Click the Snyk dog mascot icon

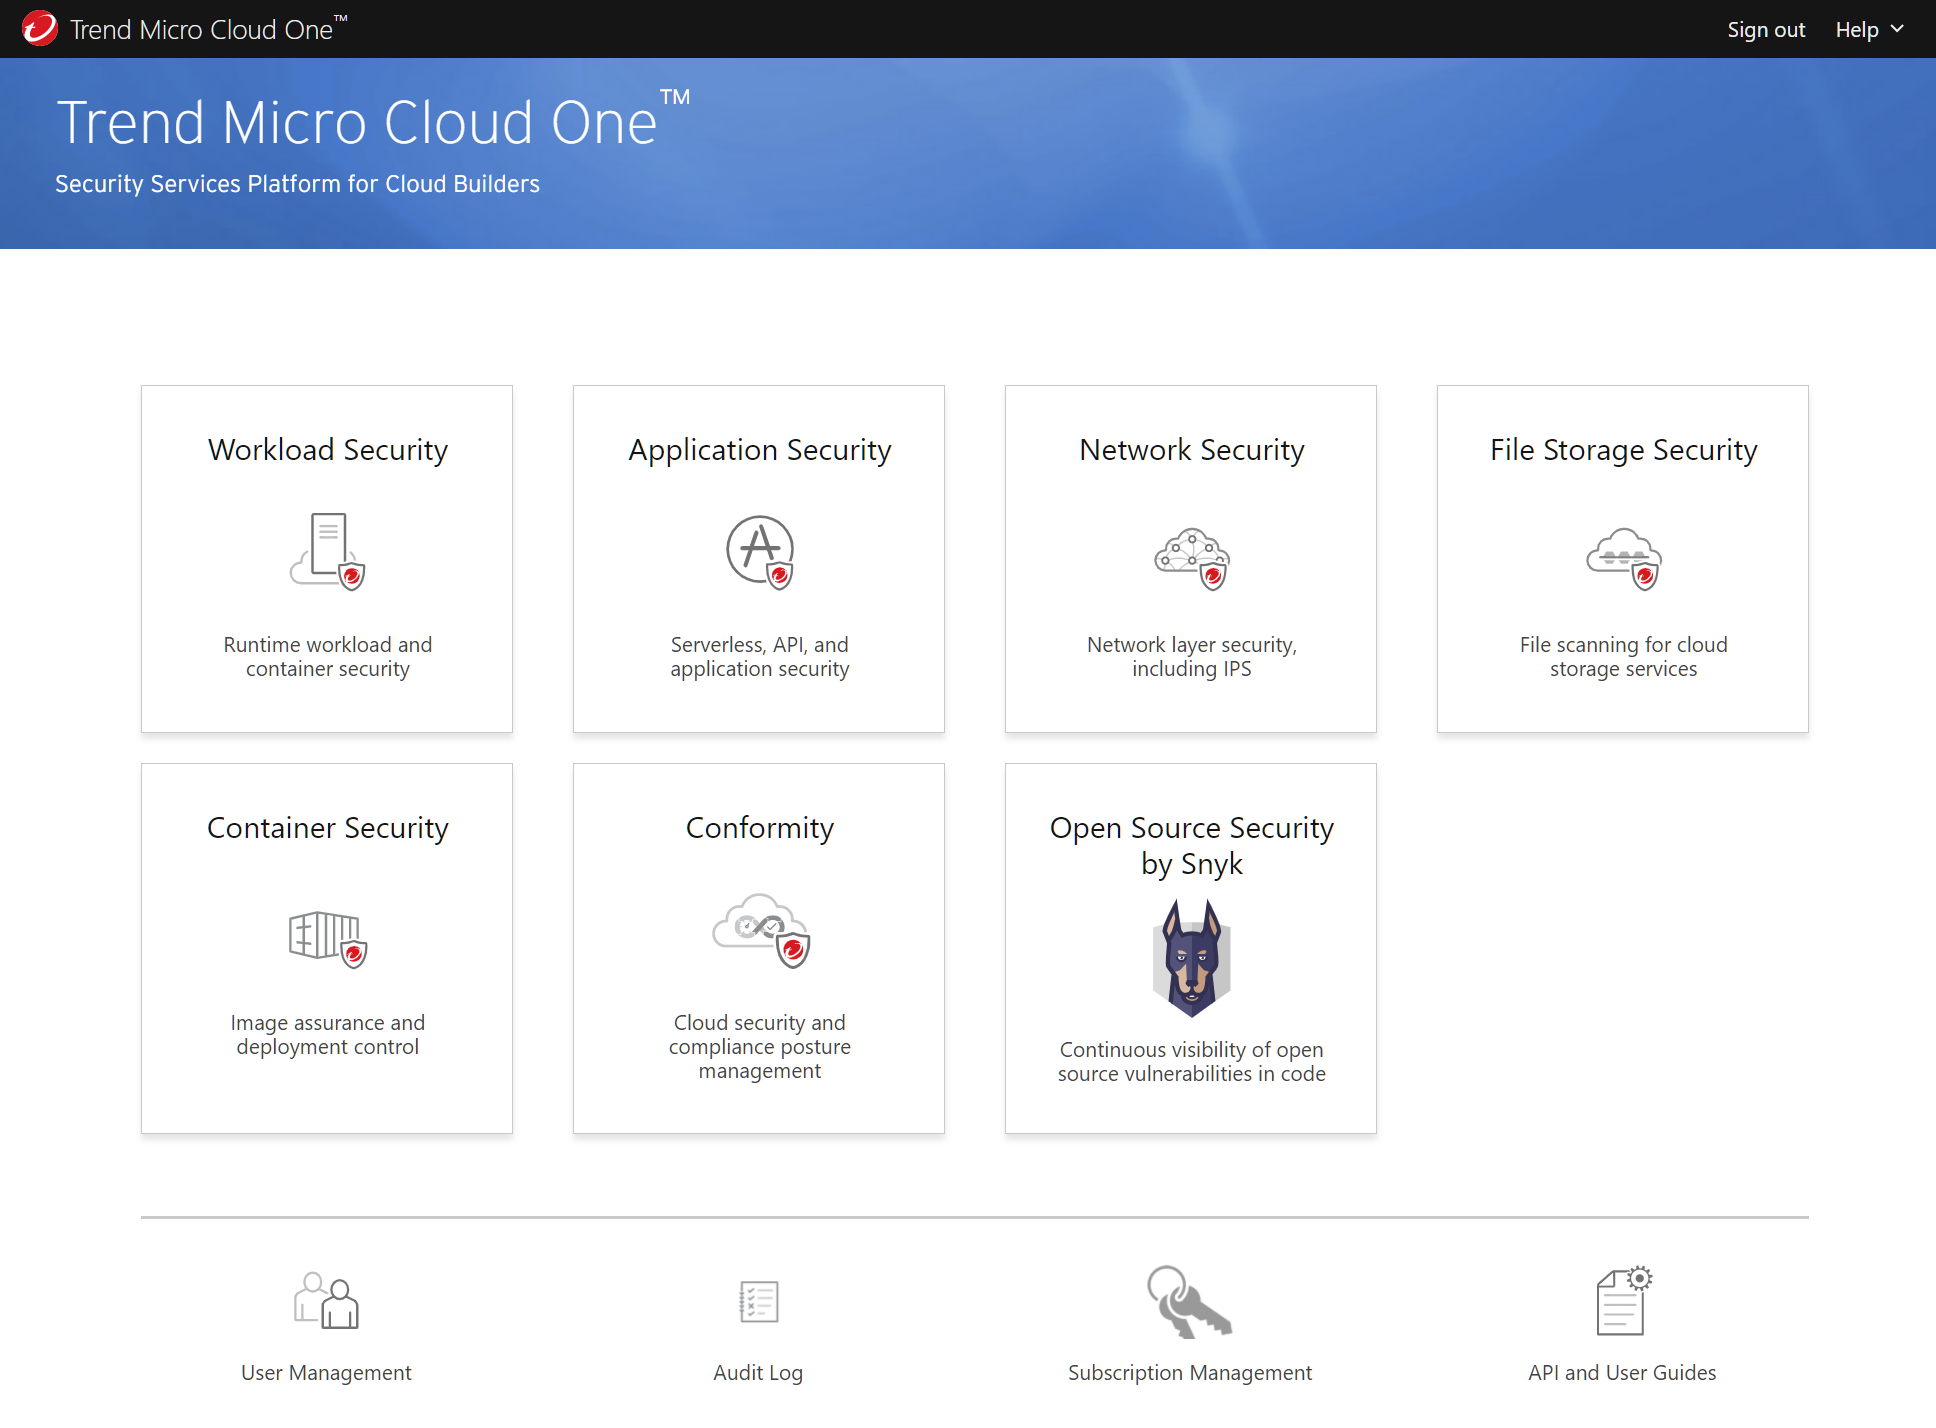click(1192, 957)
